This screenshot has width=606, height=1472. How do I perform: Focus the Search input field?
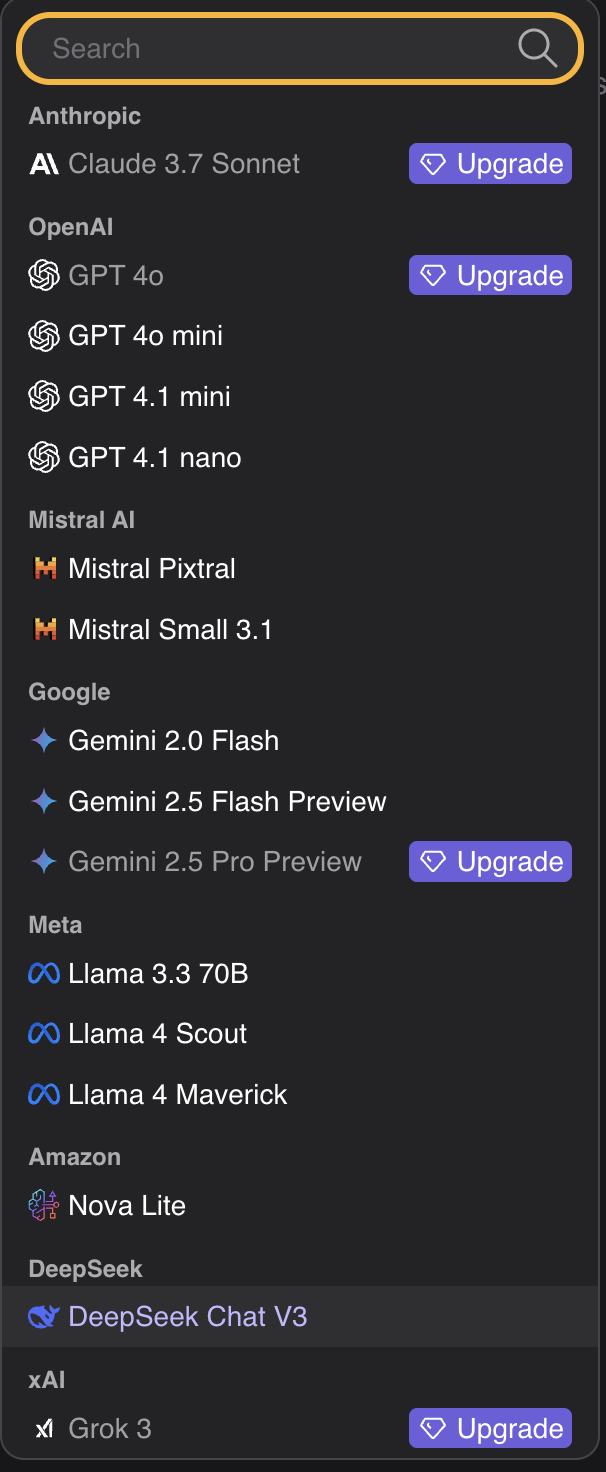point(270,48)
